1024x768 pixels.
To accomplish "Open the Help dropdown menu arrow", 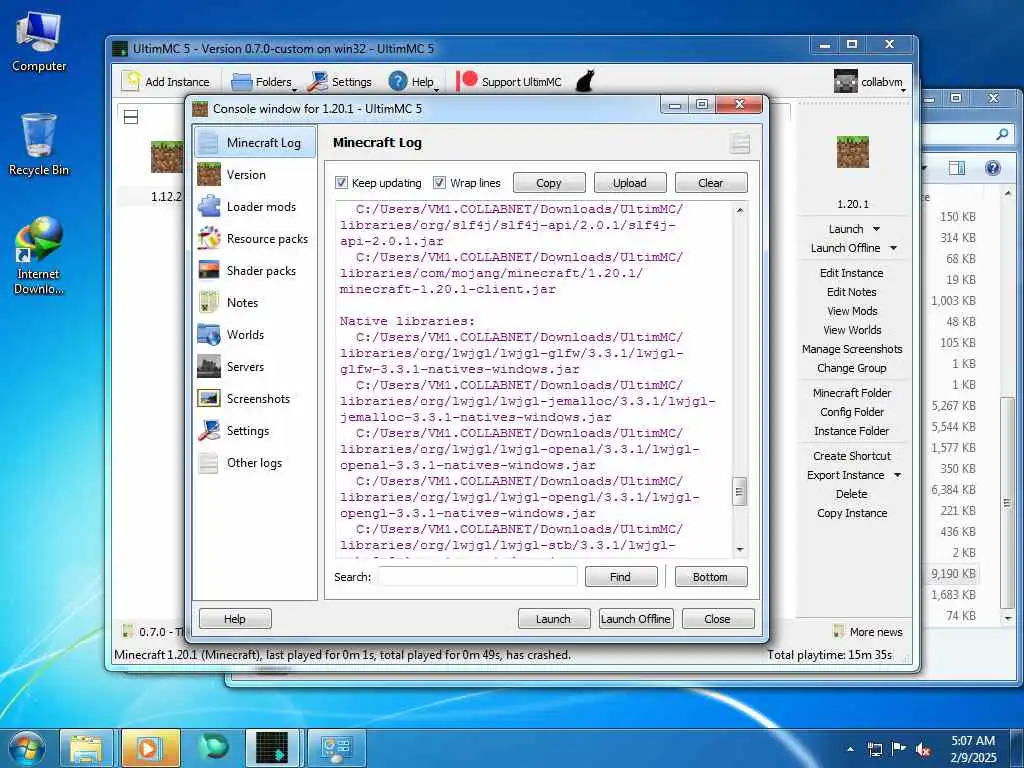I will [x=436, y=89].
